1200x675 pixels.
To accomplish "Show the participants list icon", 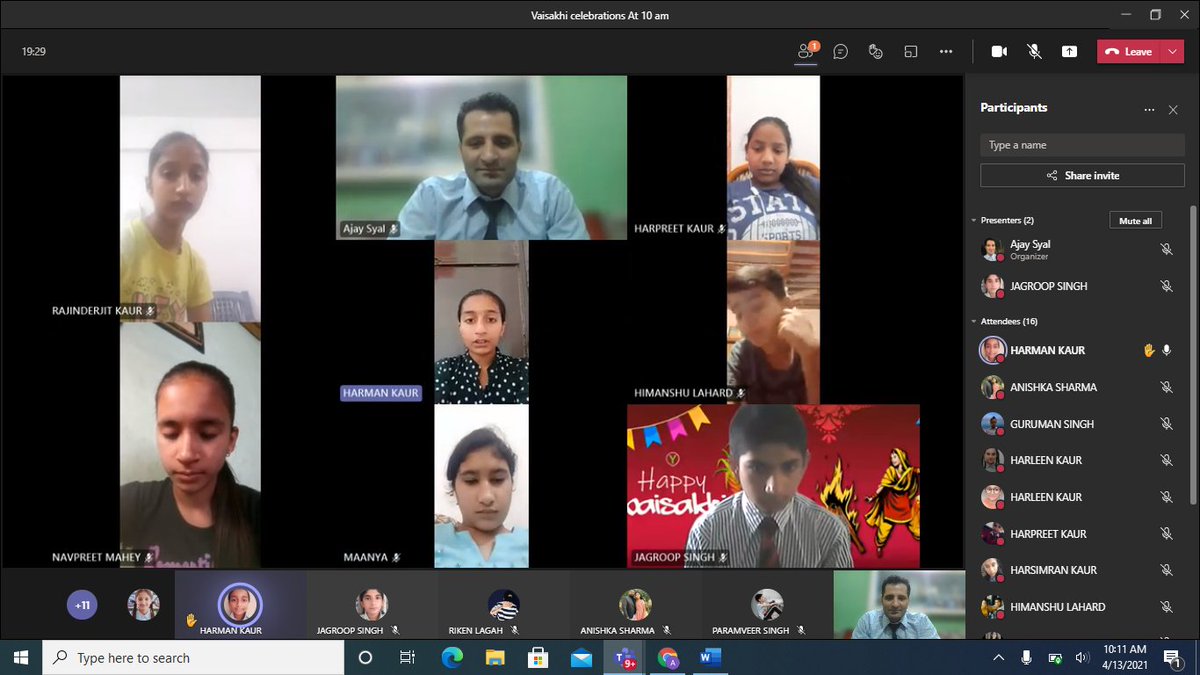I will tap(806, 51).
